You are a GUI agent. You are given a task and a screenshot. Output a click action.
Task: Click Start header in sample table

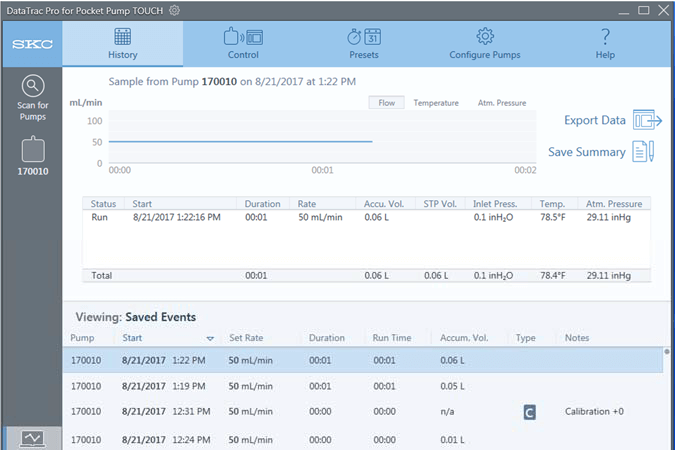[x=142, y=204]
